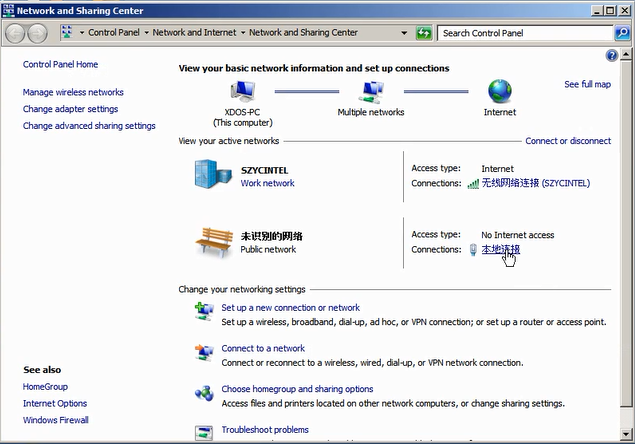This screenshot has height=444, width=635.
Task: Click the Connect to a network icon
Action: click(x=204, y=352)
